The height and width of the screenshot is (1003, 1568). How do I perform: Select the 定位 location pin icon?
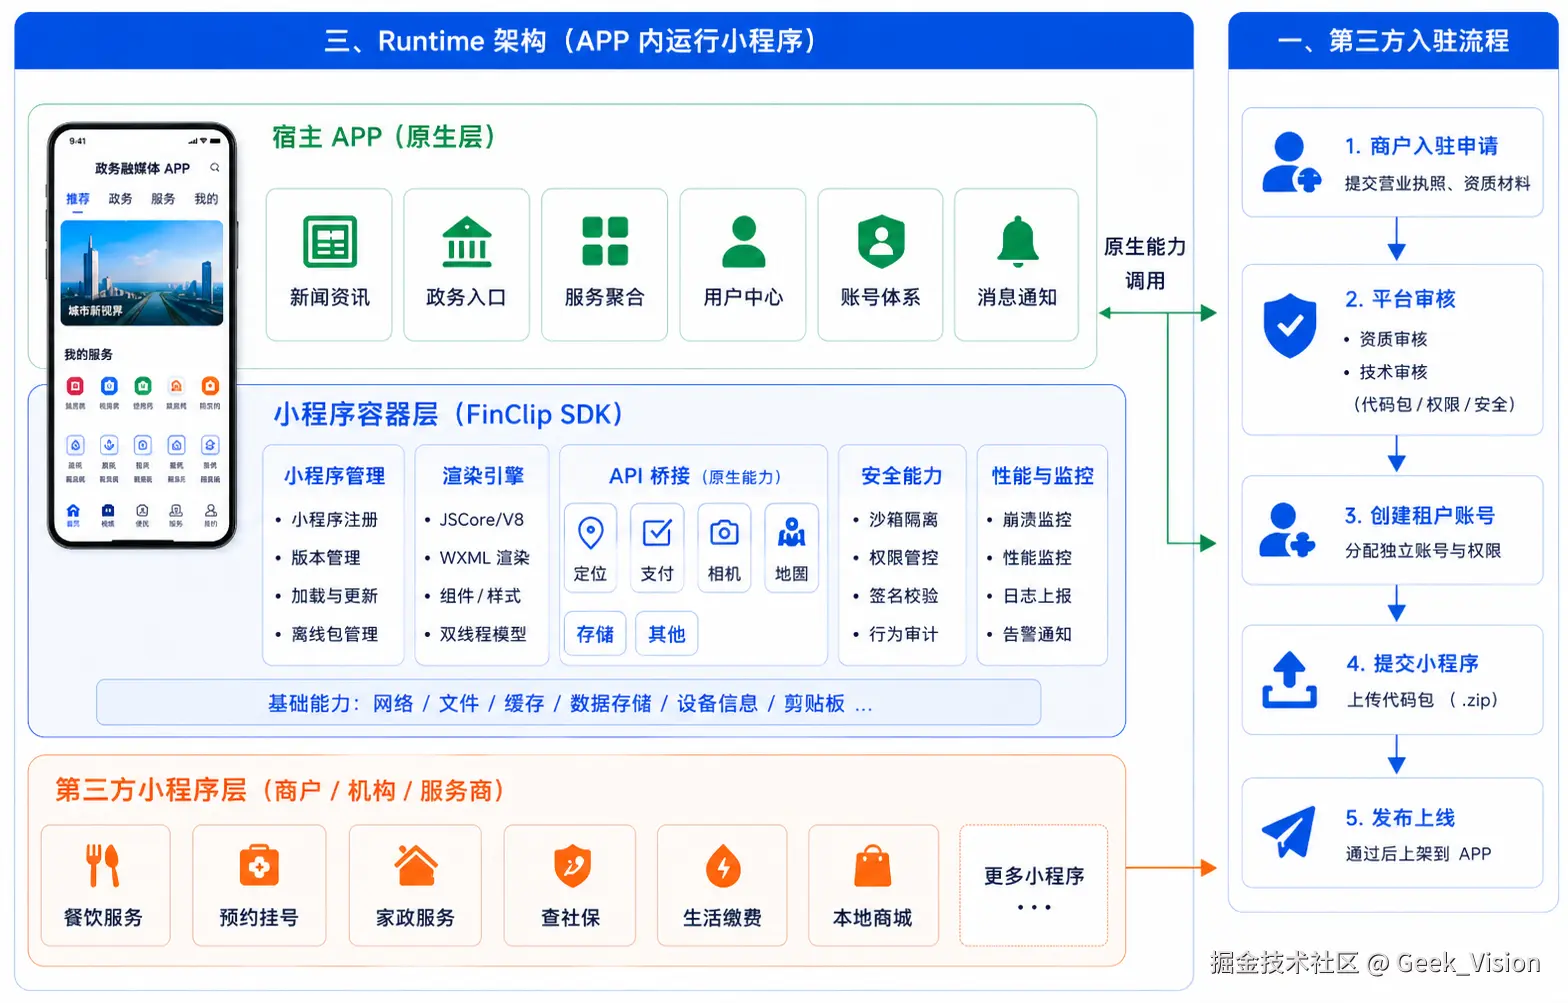[x=591, y=533]
